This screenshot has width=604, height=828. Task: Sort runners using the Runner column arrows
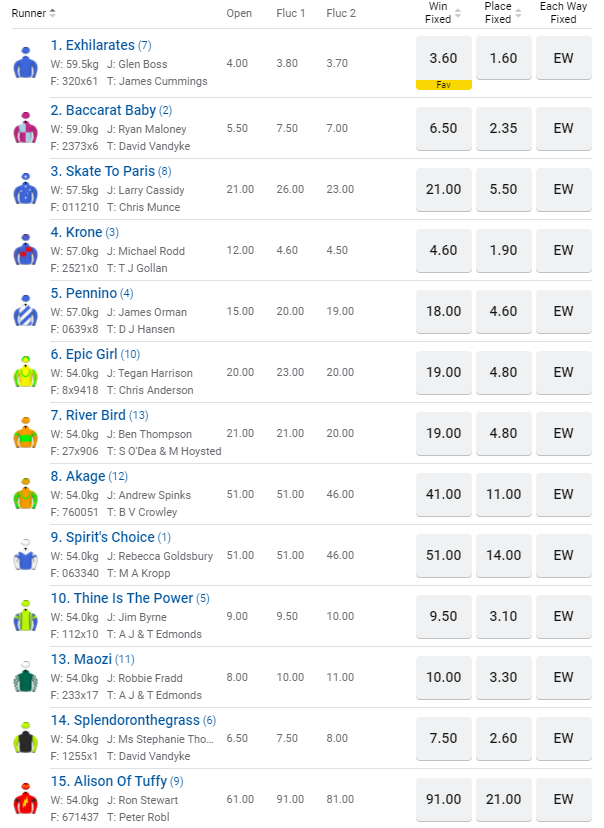[x=52, y=13]
